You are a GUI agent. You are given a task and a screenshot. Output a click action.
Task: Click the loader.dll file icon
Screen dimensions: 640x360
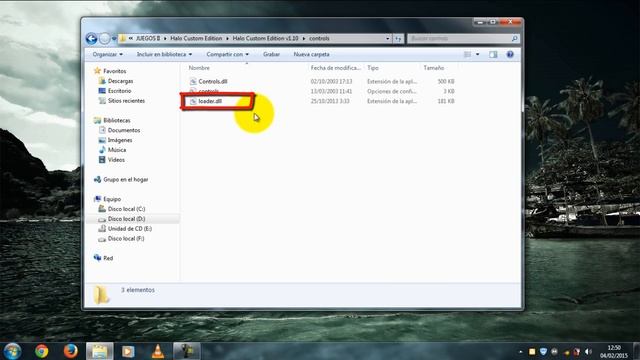coord(193,101)
